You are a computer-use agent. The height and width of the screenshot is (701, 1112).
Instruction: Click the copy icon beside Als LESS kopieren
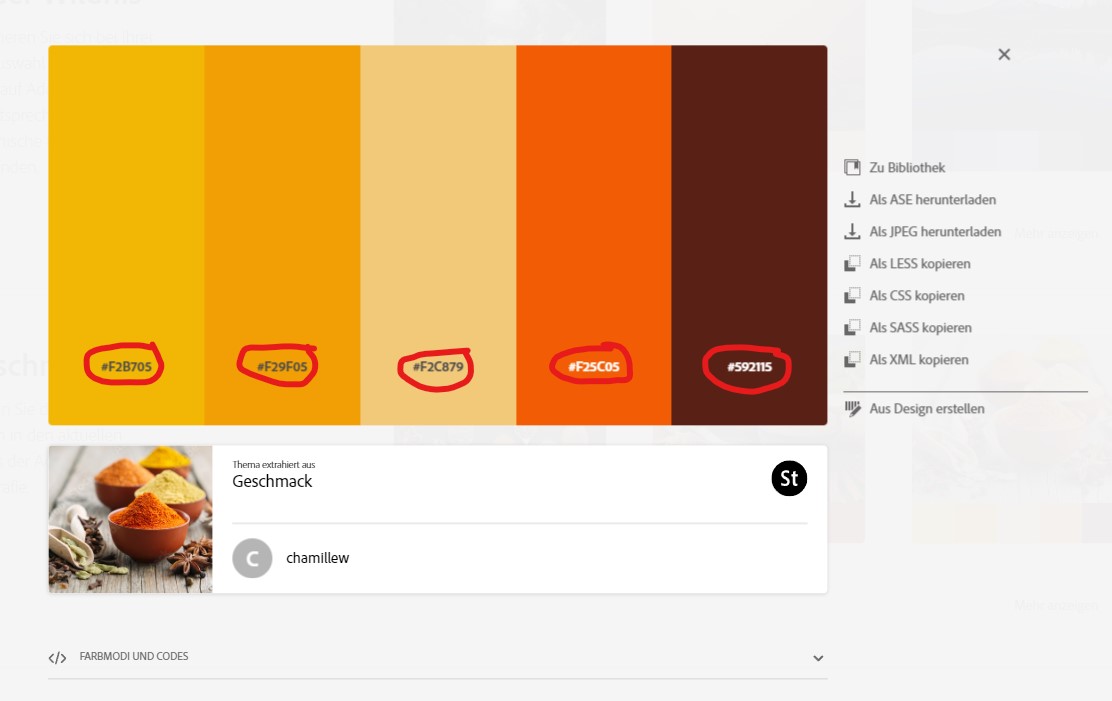pos(852,263)
